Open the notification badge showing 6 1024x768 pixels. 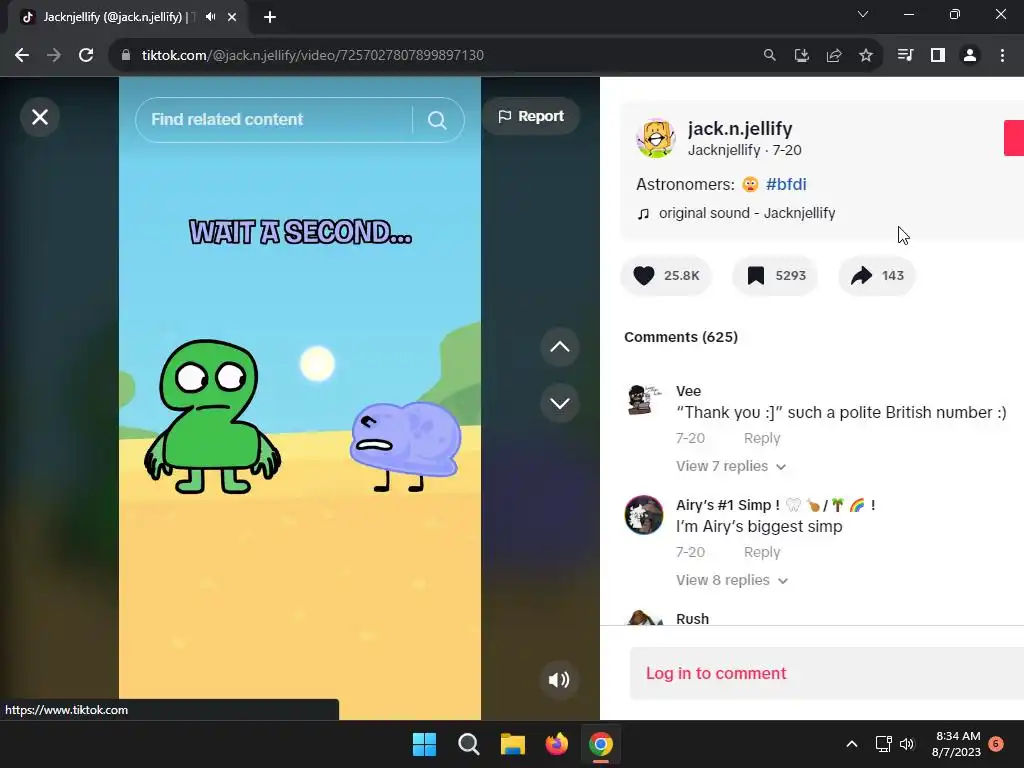pos(996,744)
